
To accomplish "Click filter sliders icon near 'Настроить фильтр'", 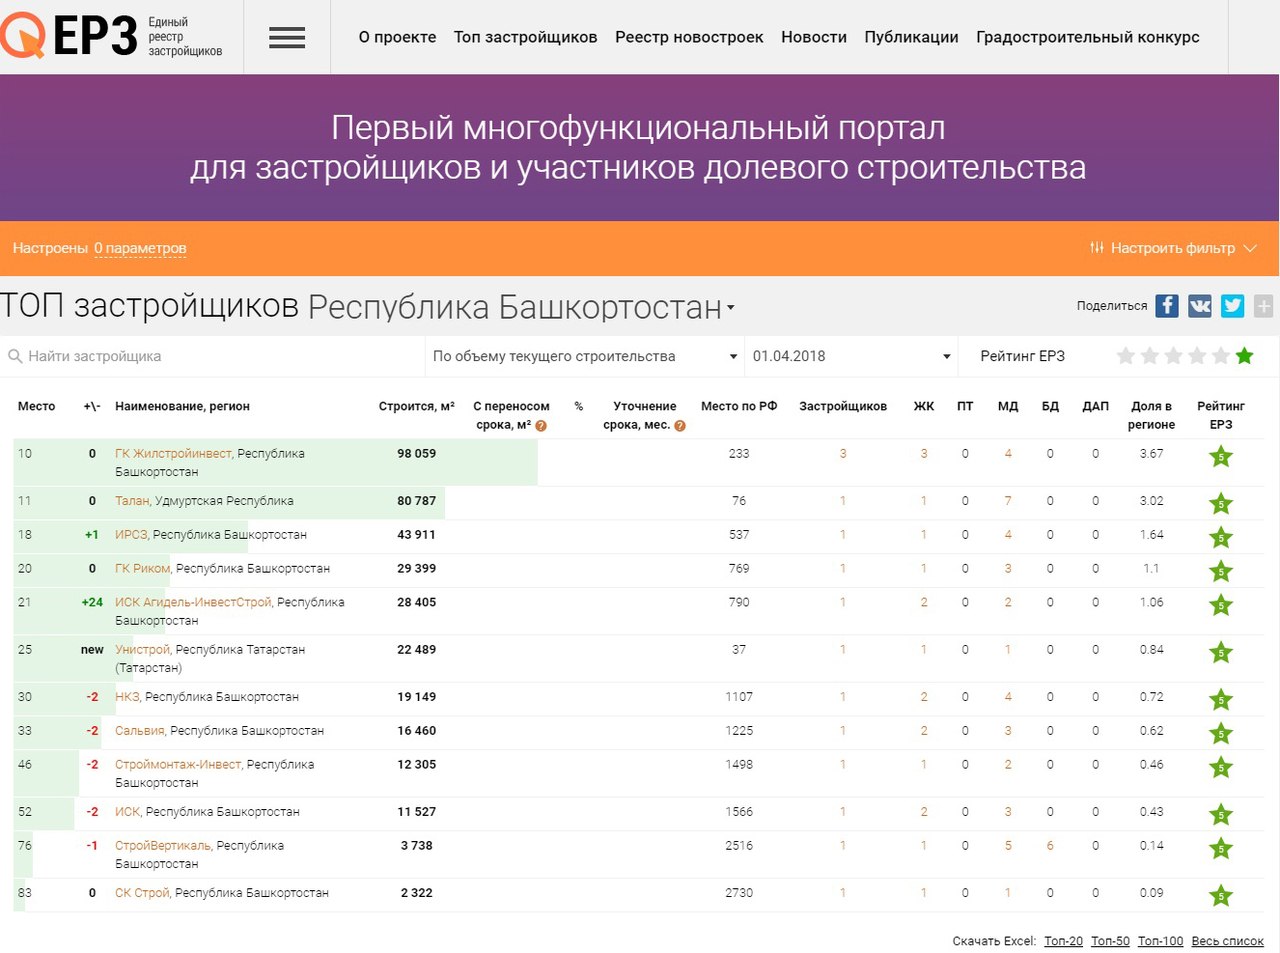I will 1097,248.
